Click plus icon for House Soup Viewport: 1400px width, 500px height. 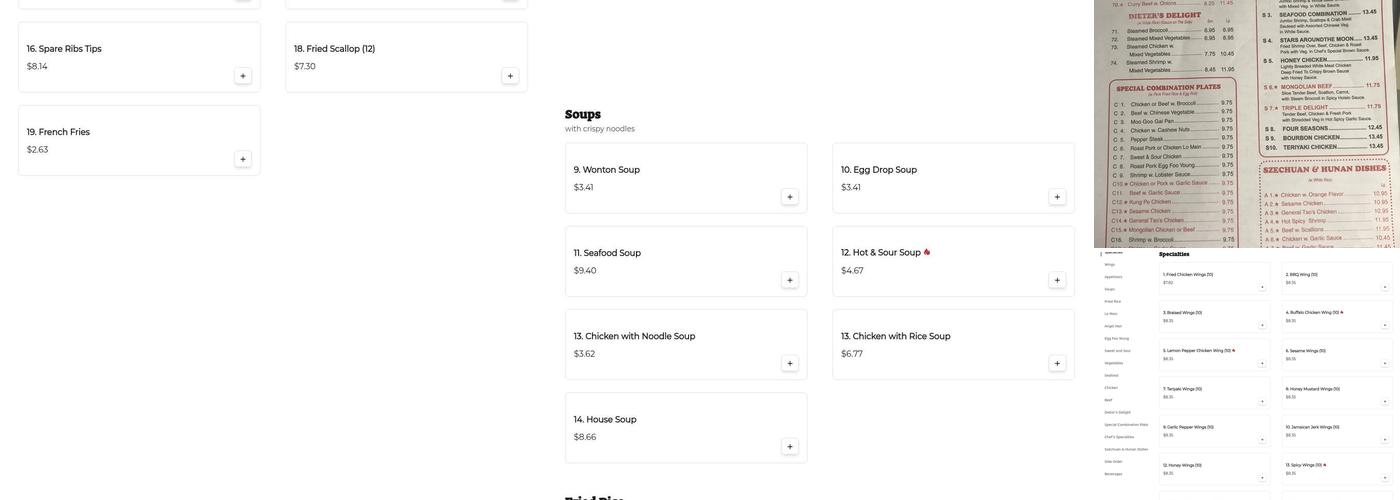(x=790, y=447)
